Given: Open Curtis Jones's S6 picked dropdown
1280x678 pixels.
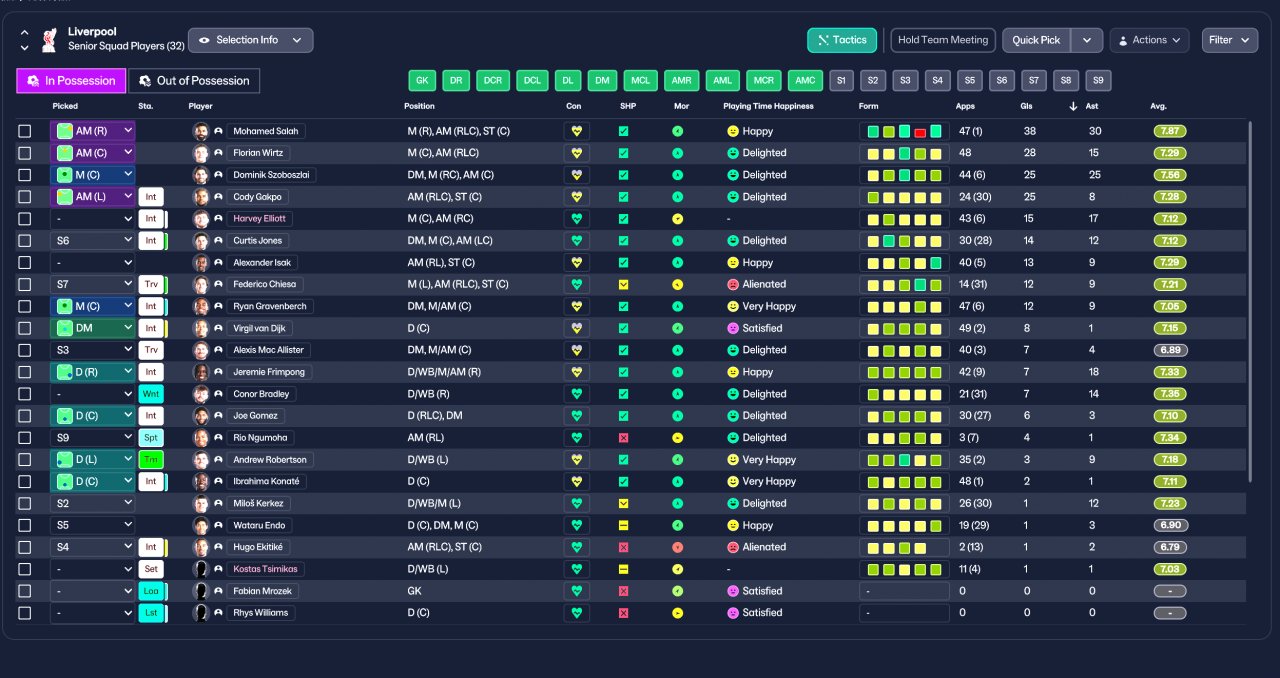Looking at the screenshot, I should pos(92,241).
